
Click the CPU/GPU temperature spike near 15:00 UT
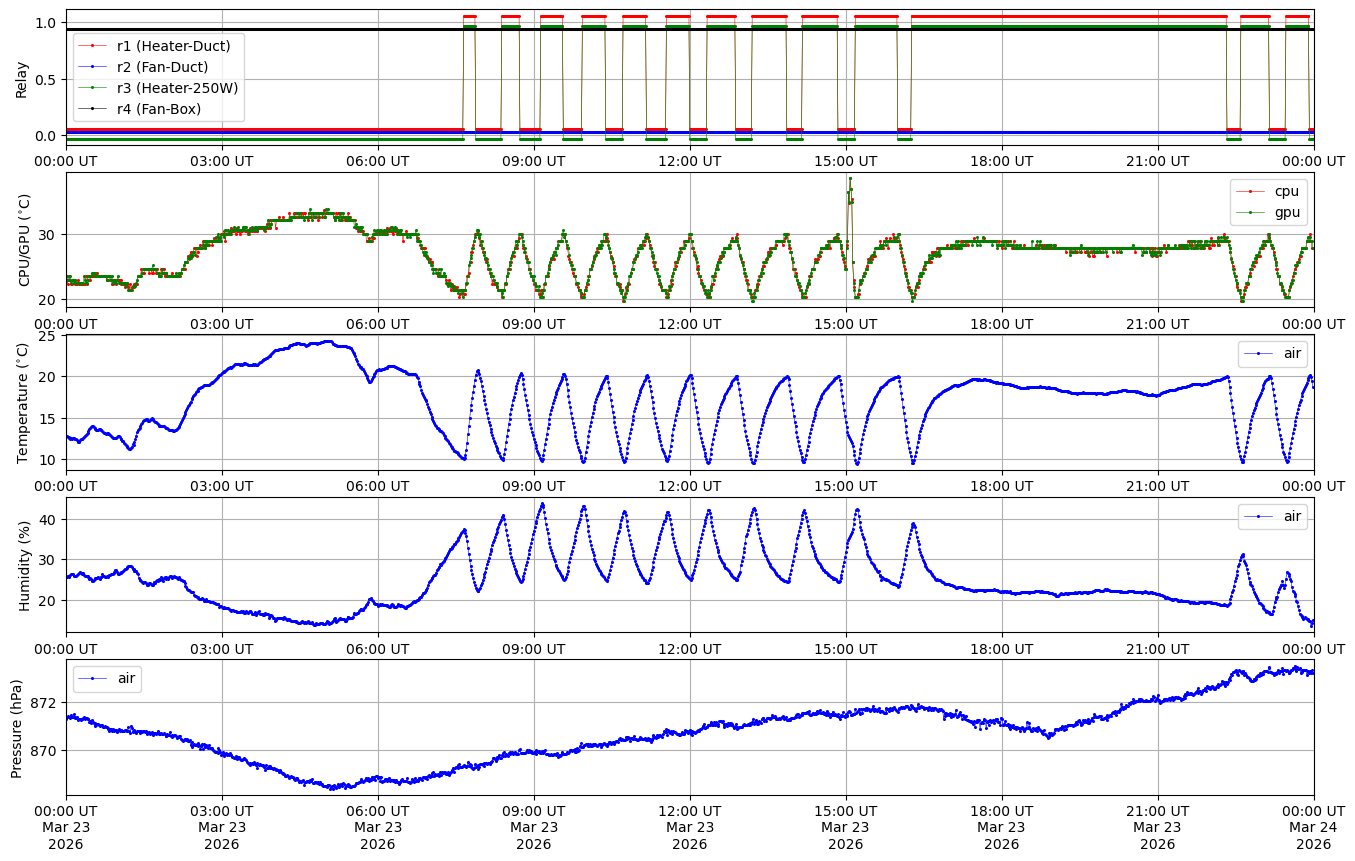click(850, 182)
